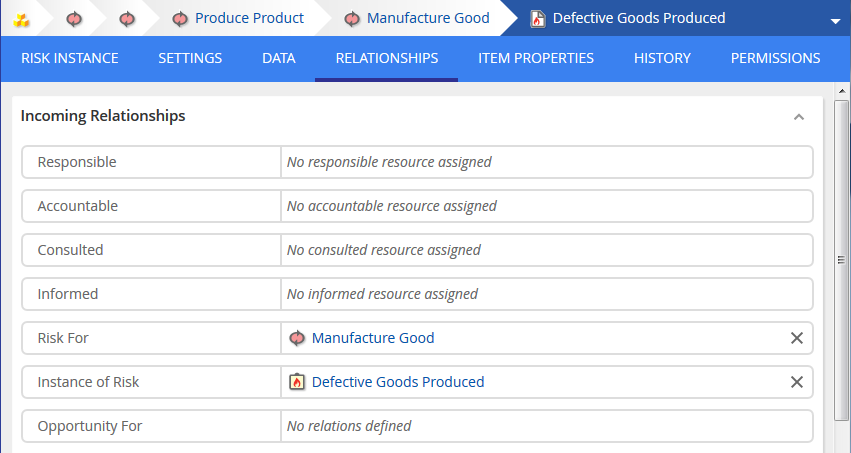
Task: Open the Manufacture Good link in Risk For
Action: tap(373, 338)
